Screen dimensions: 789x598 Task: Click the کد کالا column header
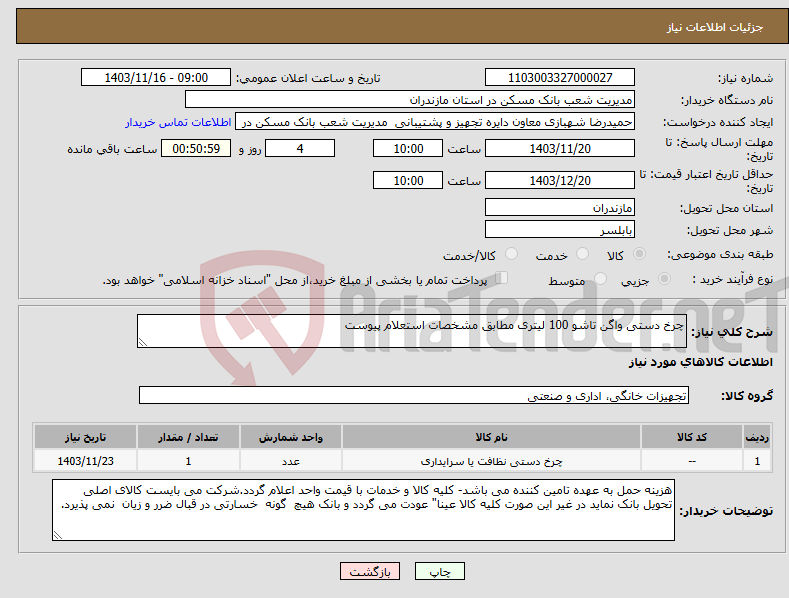pyautogui.click(x=692, y=437)
